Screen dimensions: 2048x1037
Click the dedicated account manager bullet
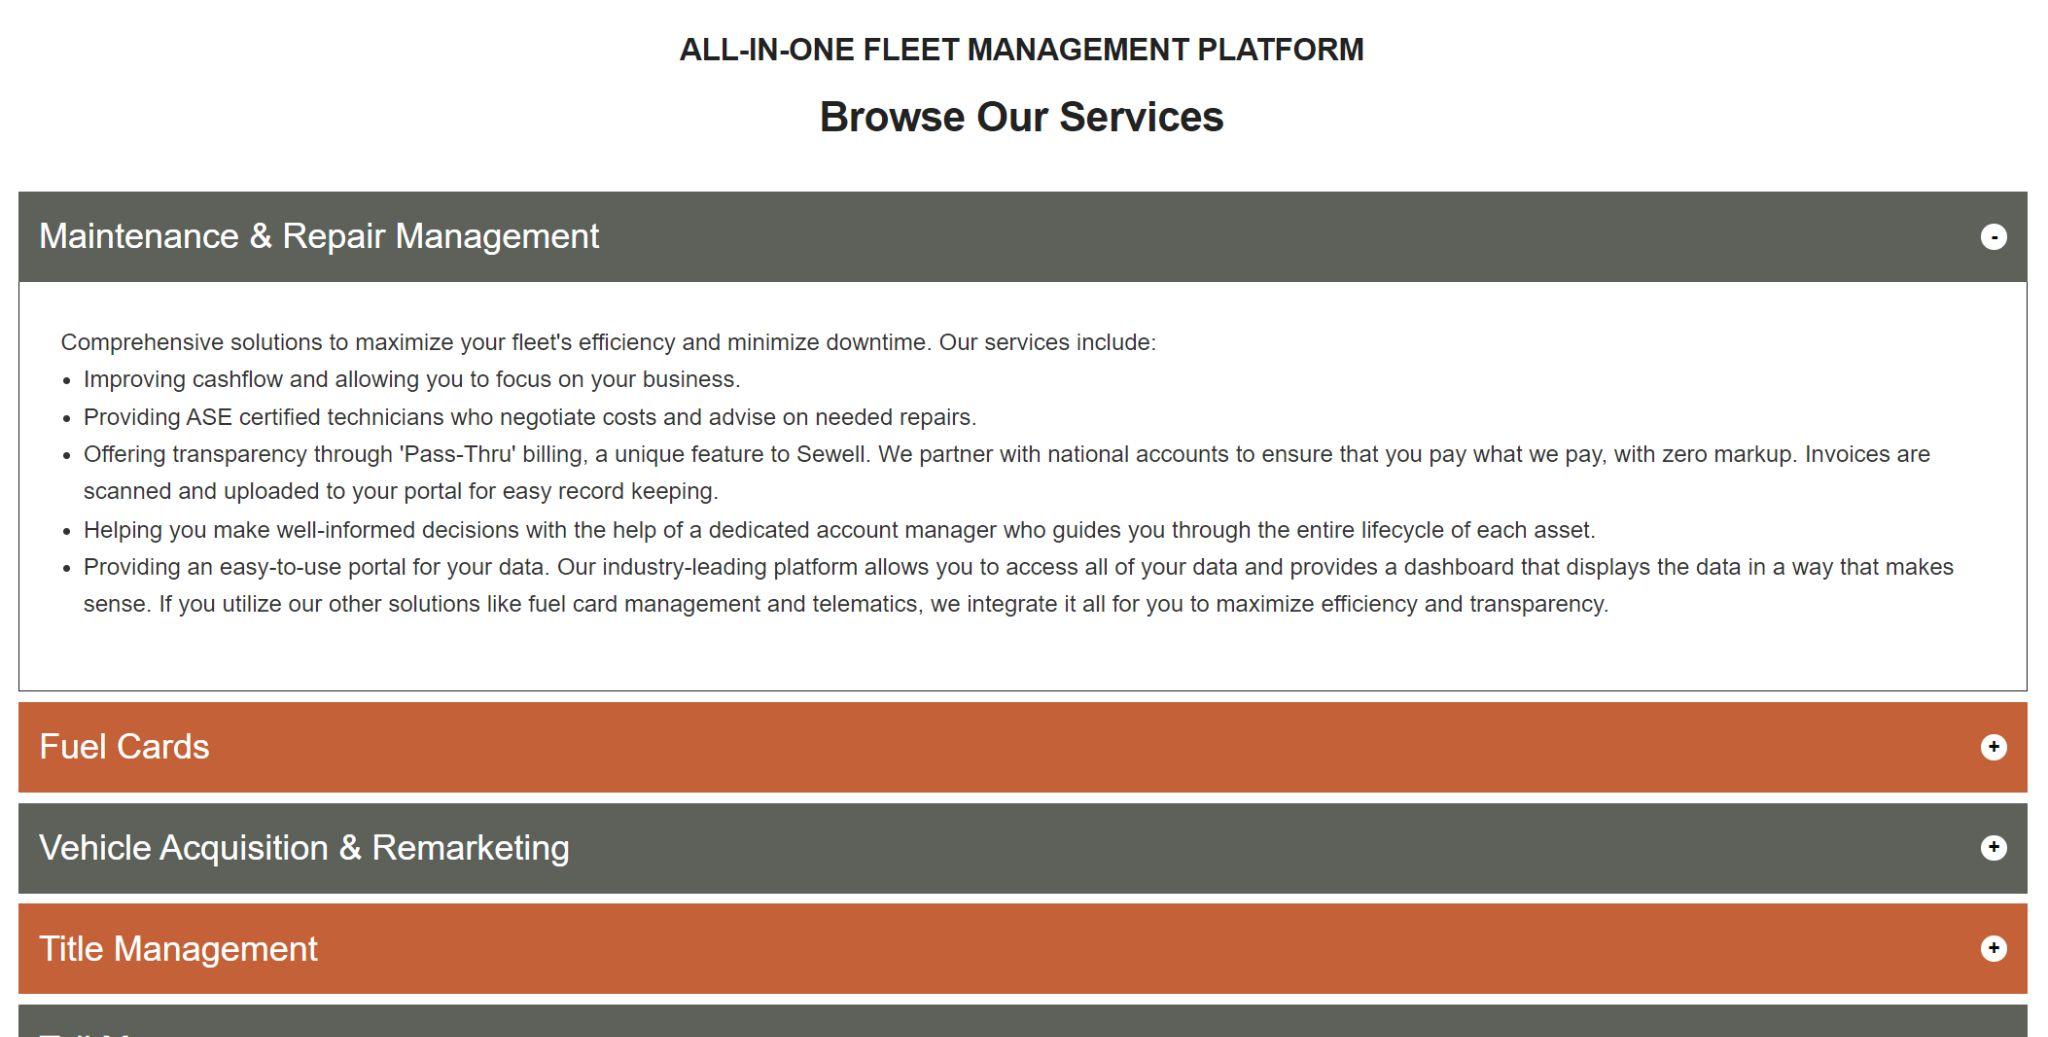point(839,530)
